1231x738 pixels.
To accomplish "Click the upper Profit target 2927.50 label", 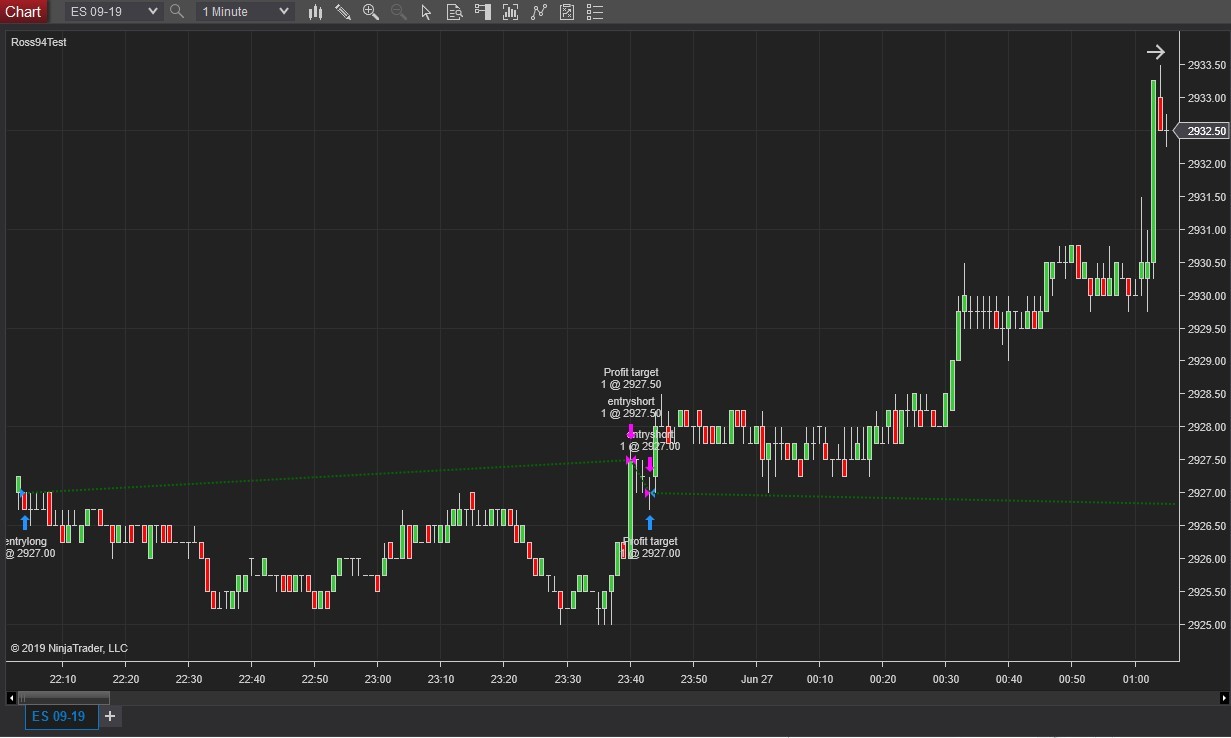I will 631,378.
